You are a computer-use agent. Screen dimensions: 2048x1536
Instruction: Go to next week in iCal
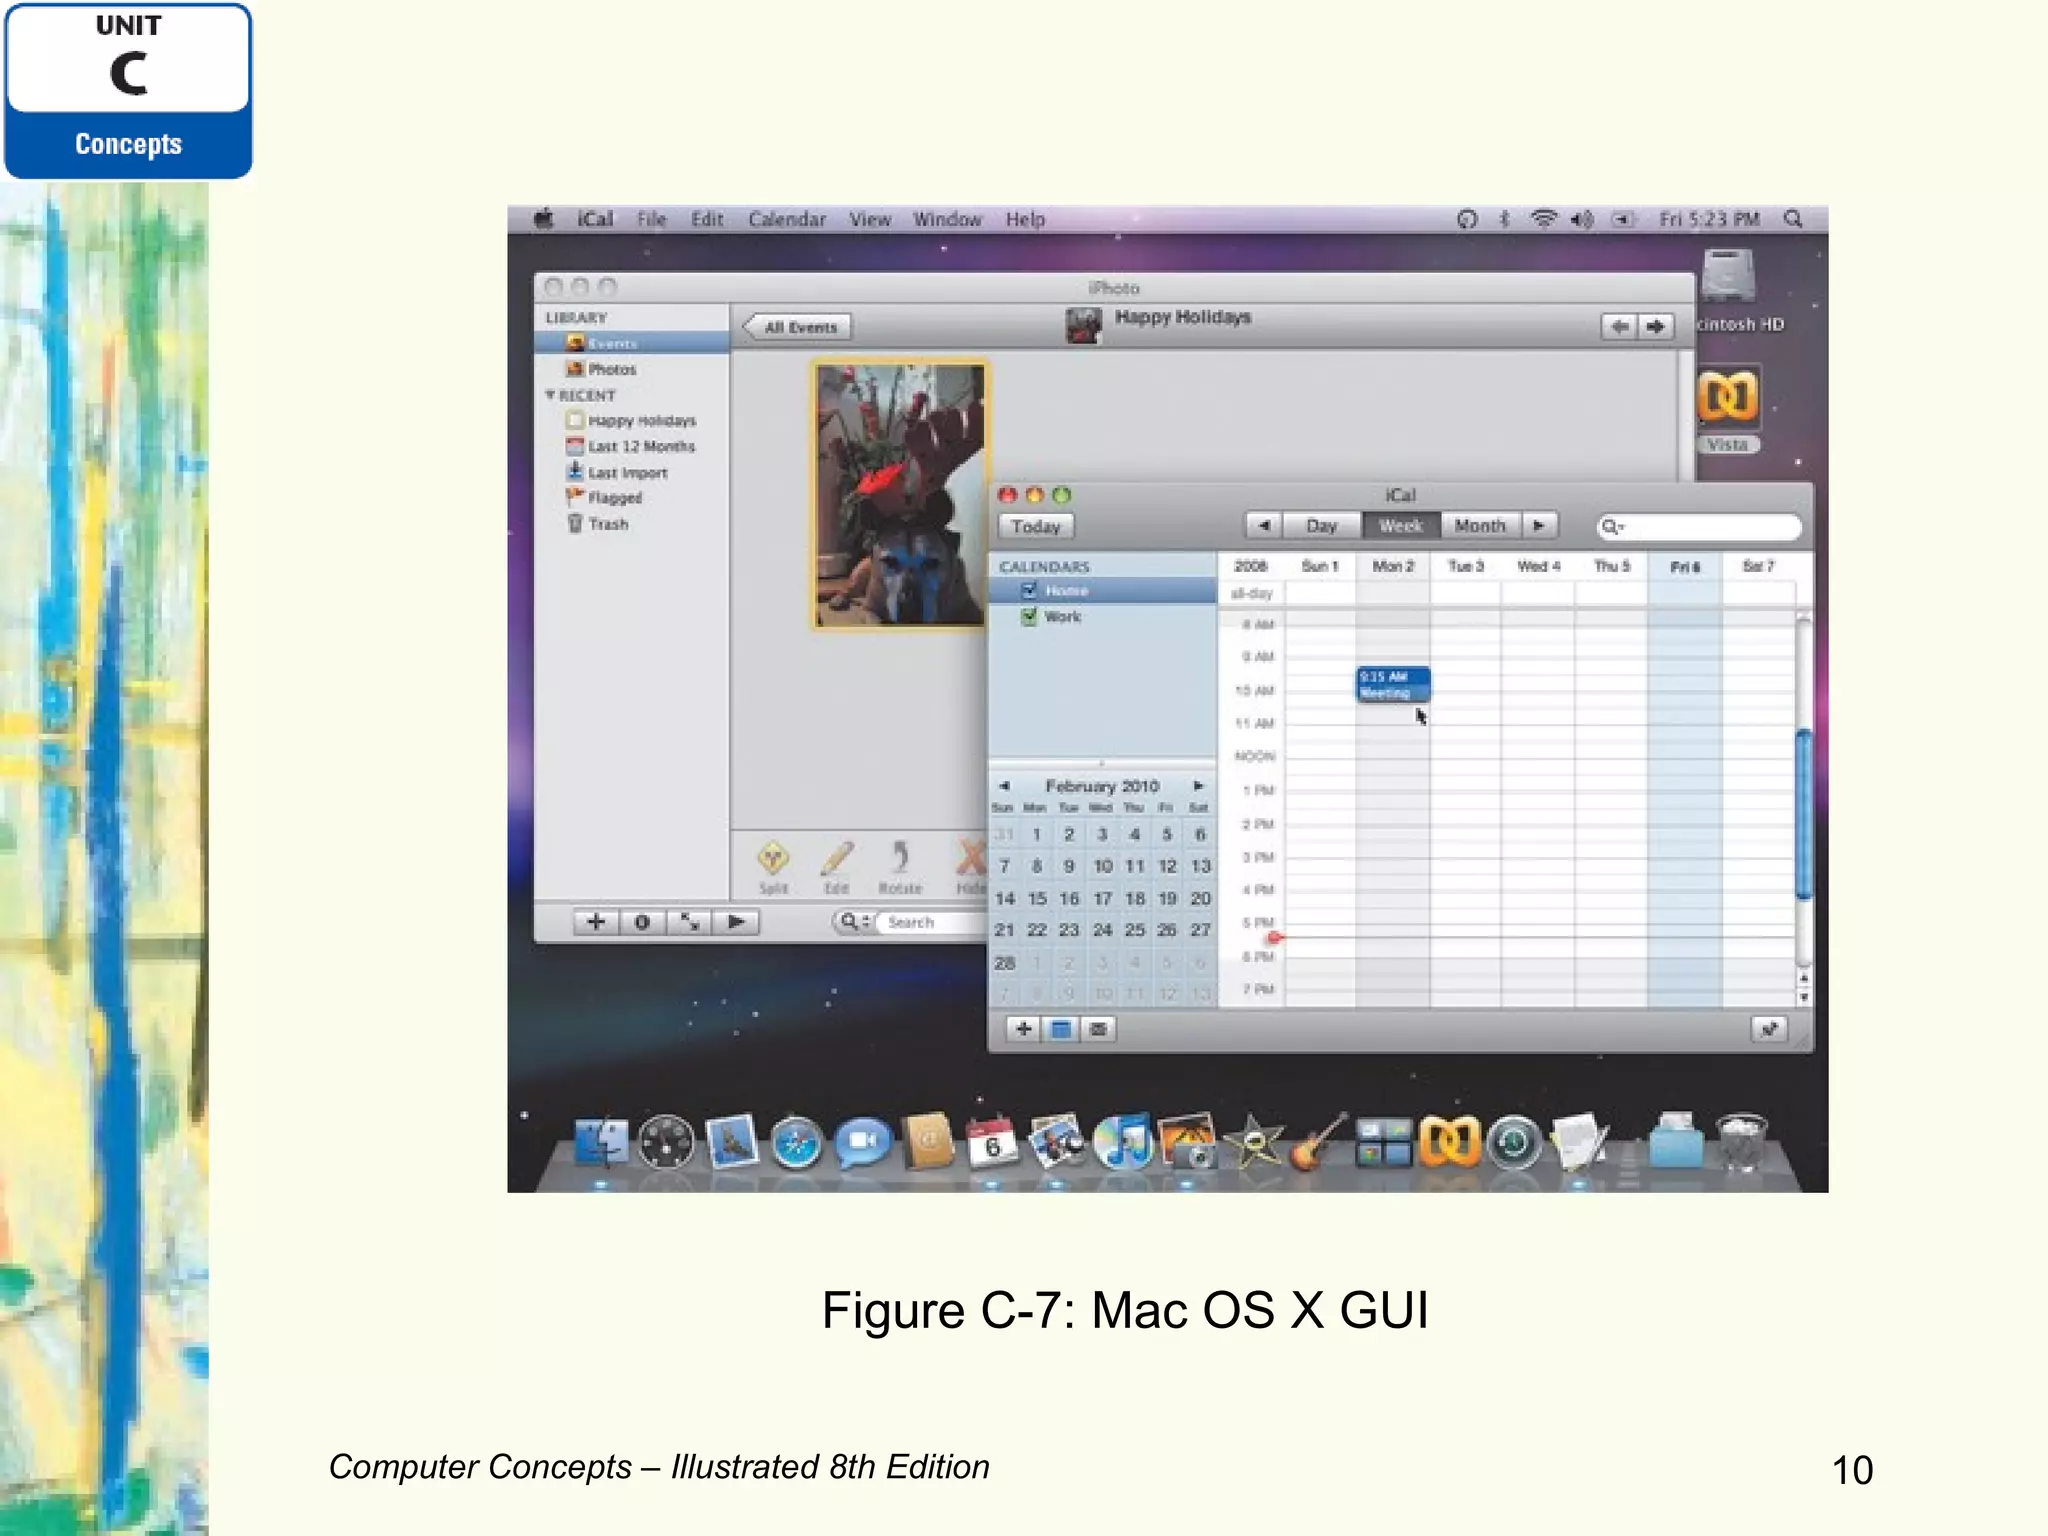click(x=1539, y=525)
